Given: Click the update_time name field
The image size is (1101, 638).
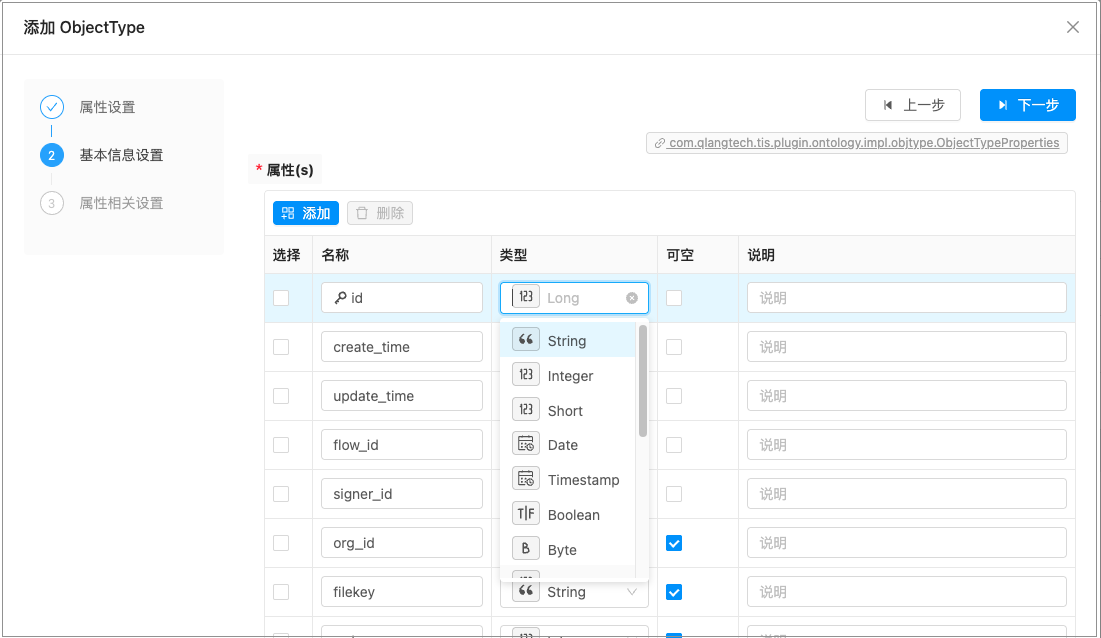Looking at the screenshot, I should click(x=402, y=396).
